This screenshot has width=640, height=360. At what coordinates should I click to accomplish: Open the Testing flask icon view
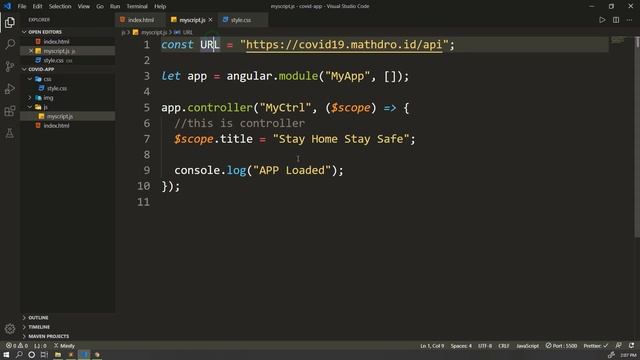pos(10,133)
